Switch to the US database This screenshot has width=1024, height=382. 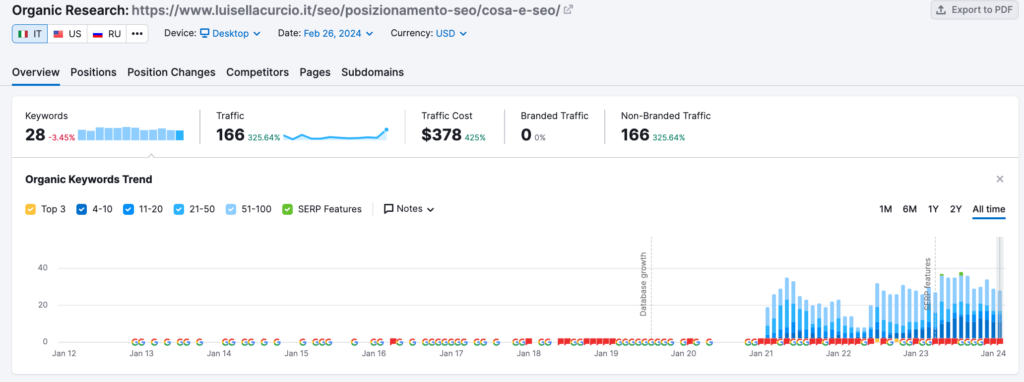pyautogui.click(x=67, y=34)
